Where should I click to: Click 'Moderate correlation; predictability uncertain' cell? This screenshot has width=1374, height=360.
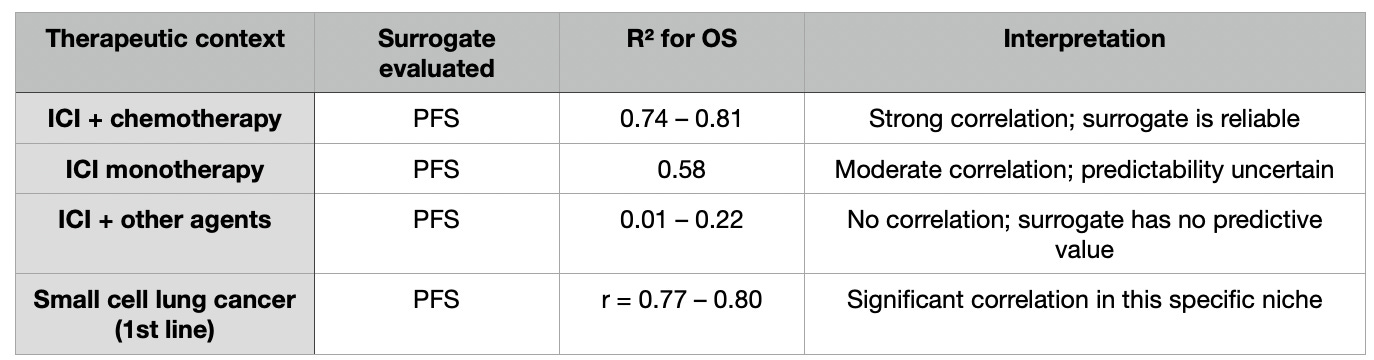(x=1083, y=169)
